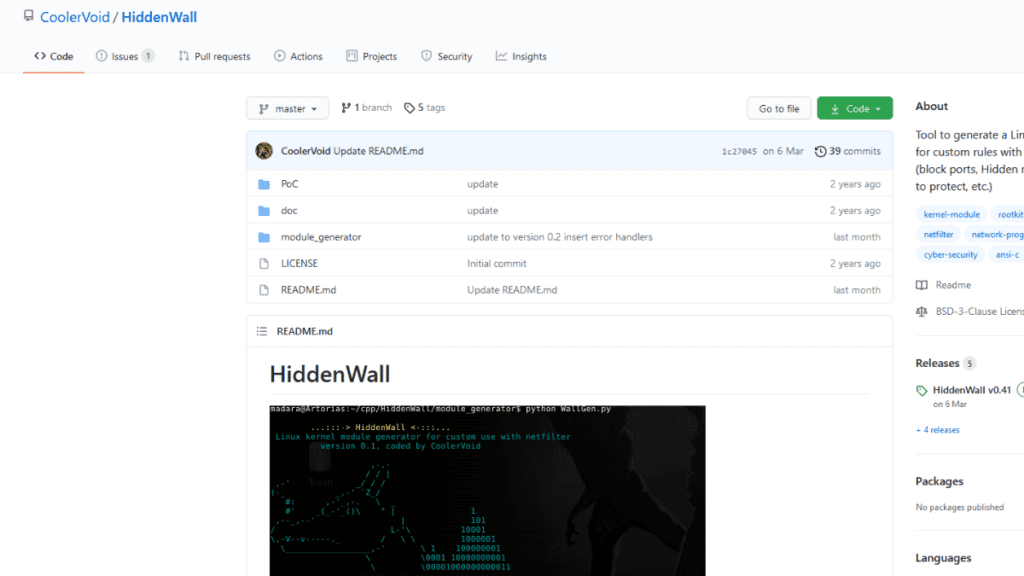
Task: Open the Initial commit message link
Action: (x=496, y=263)
